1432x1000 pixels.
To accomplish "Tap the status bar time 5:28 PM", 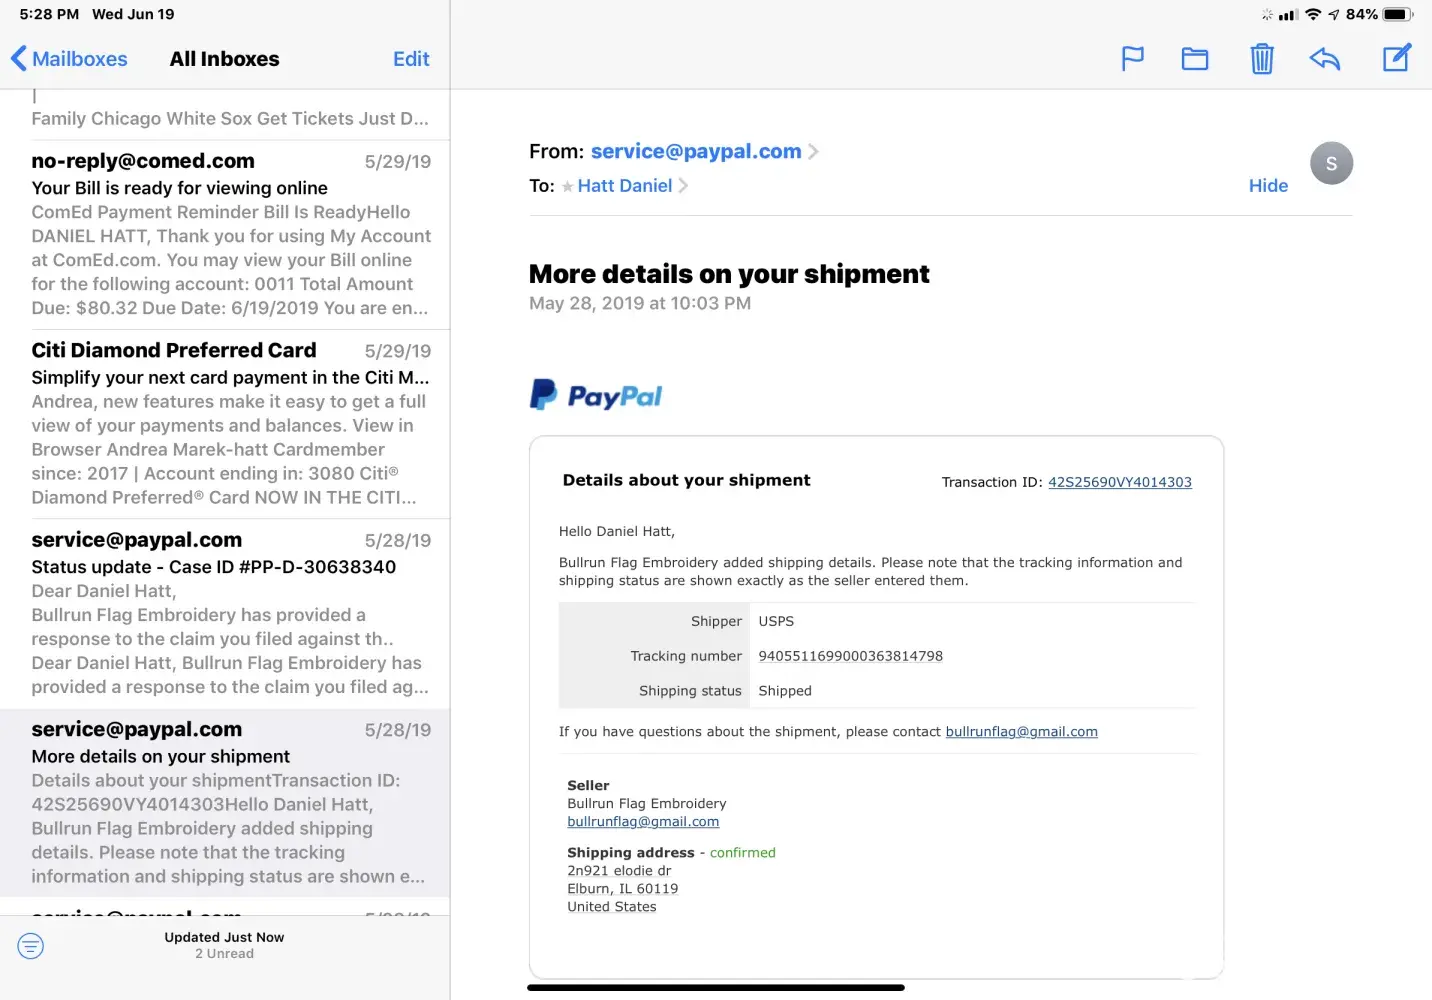I will tap(49, 14).
